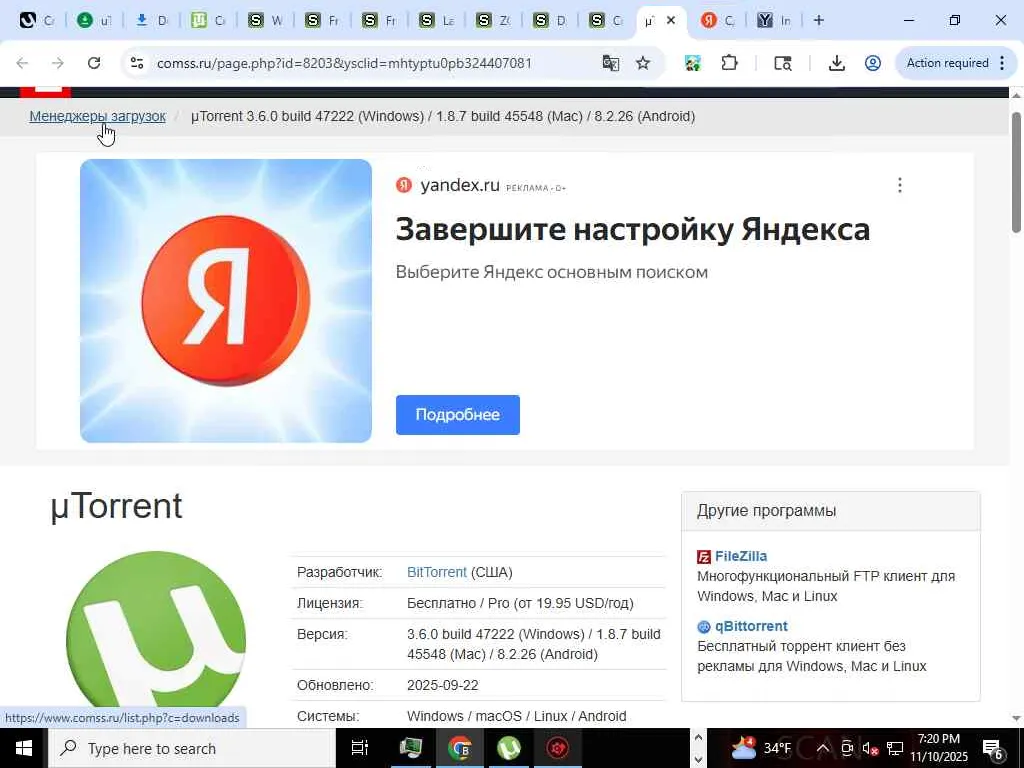
Task: Open the notification center icon
Action: point(993,748)
